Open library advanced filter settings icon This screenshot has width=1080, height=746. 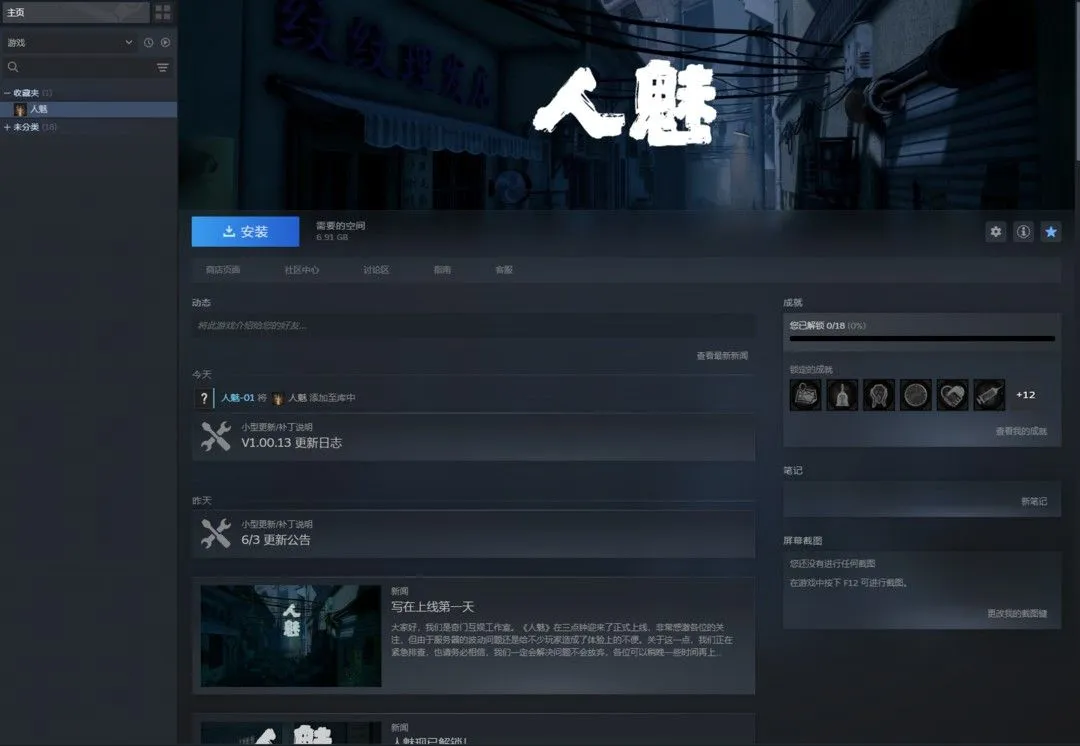click(163, 67)
